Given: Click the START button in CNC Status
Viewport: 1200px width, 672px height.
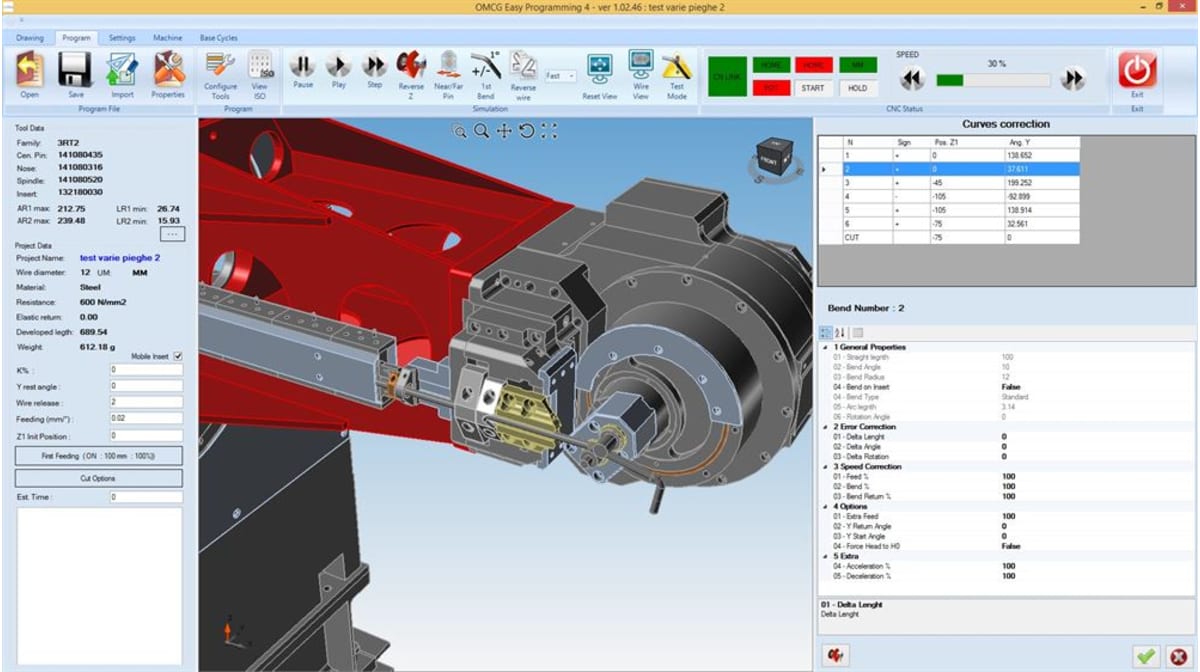Looking at the screenshot, I should [x=813, y=88].
